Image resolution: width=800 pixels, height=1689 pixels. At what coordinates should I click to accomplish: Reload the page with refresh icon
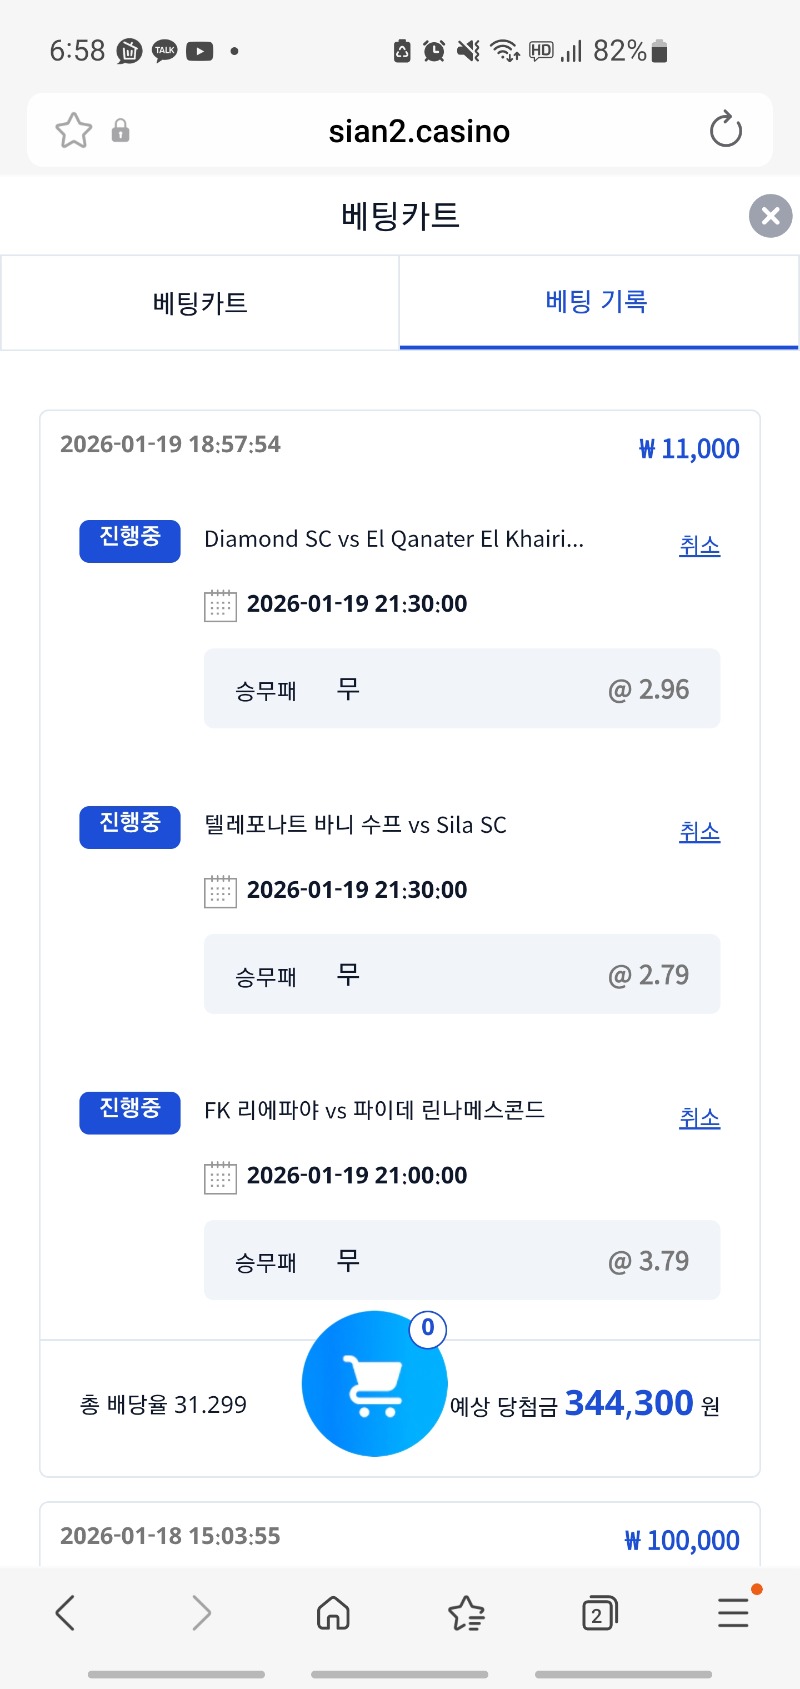(725, 130)
